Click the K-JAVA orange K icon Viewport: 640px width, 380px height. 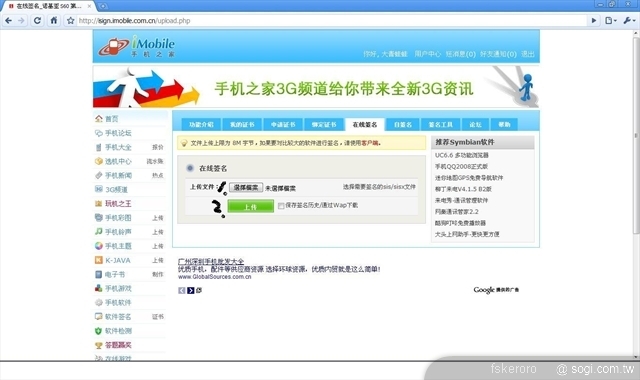pos(98,260)
